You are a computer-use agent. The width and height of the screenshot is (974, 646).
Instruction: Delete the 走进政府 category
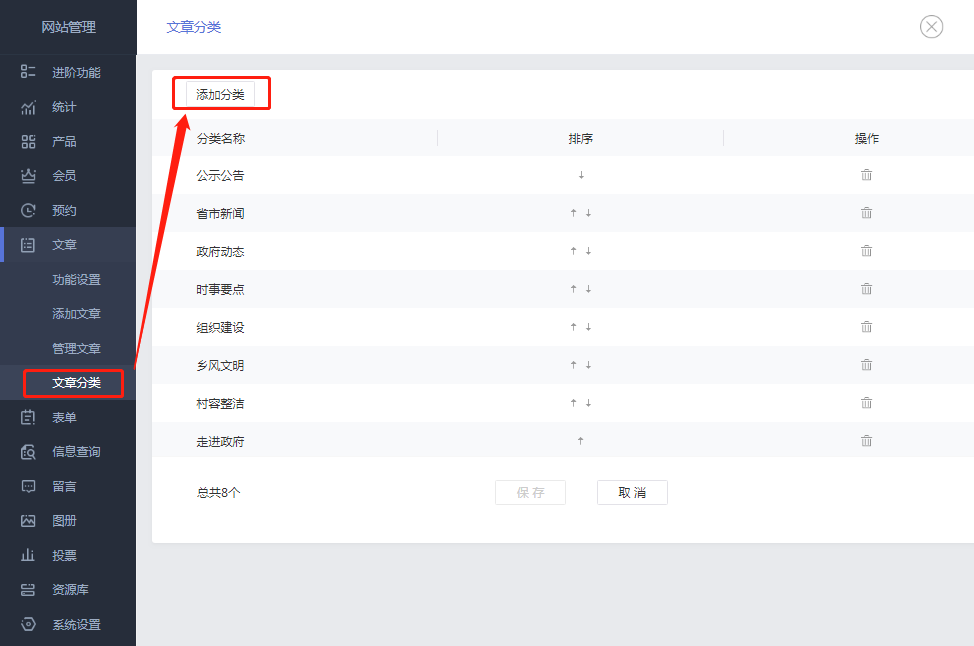coord(866,440)
